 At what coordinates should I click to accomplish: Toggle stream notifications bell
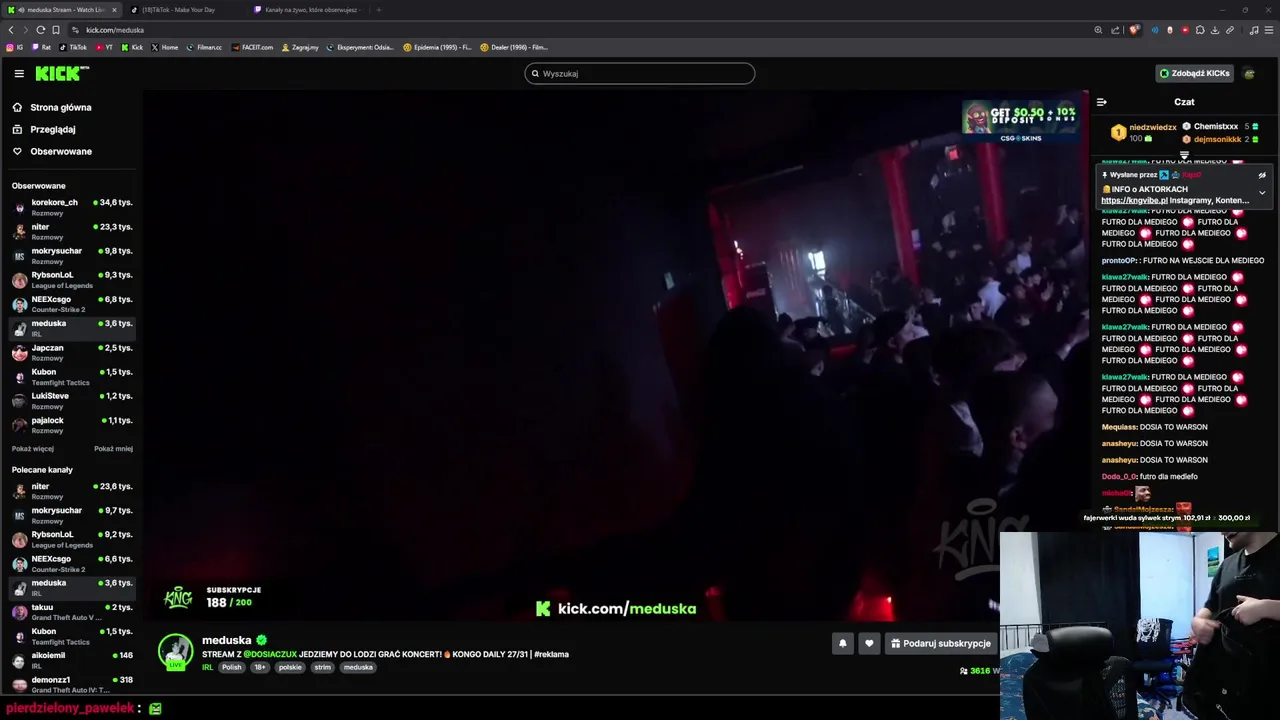click(x=842, y=644)
